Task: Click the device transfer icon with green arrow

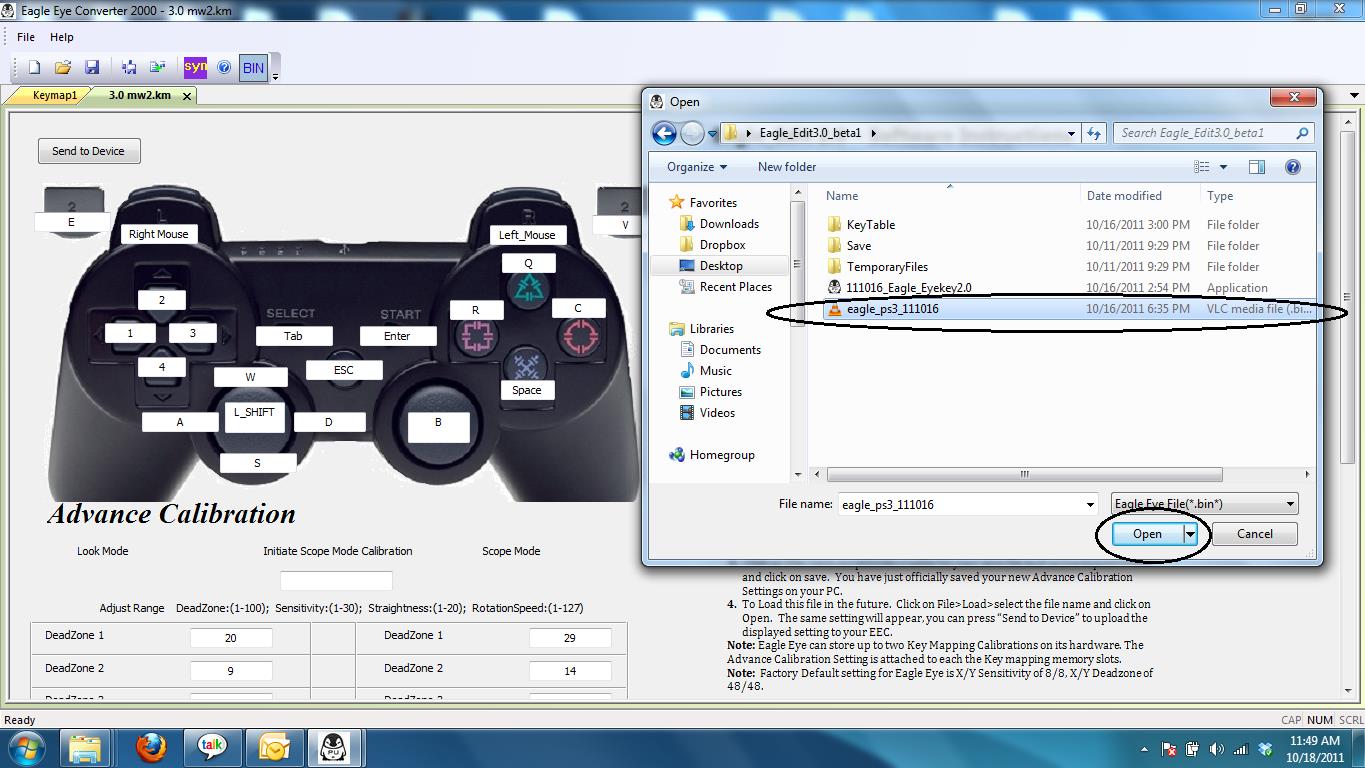Action: [x=158, y=68]
